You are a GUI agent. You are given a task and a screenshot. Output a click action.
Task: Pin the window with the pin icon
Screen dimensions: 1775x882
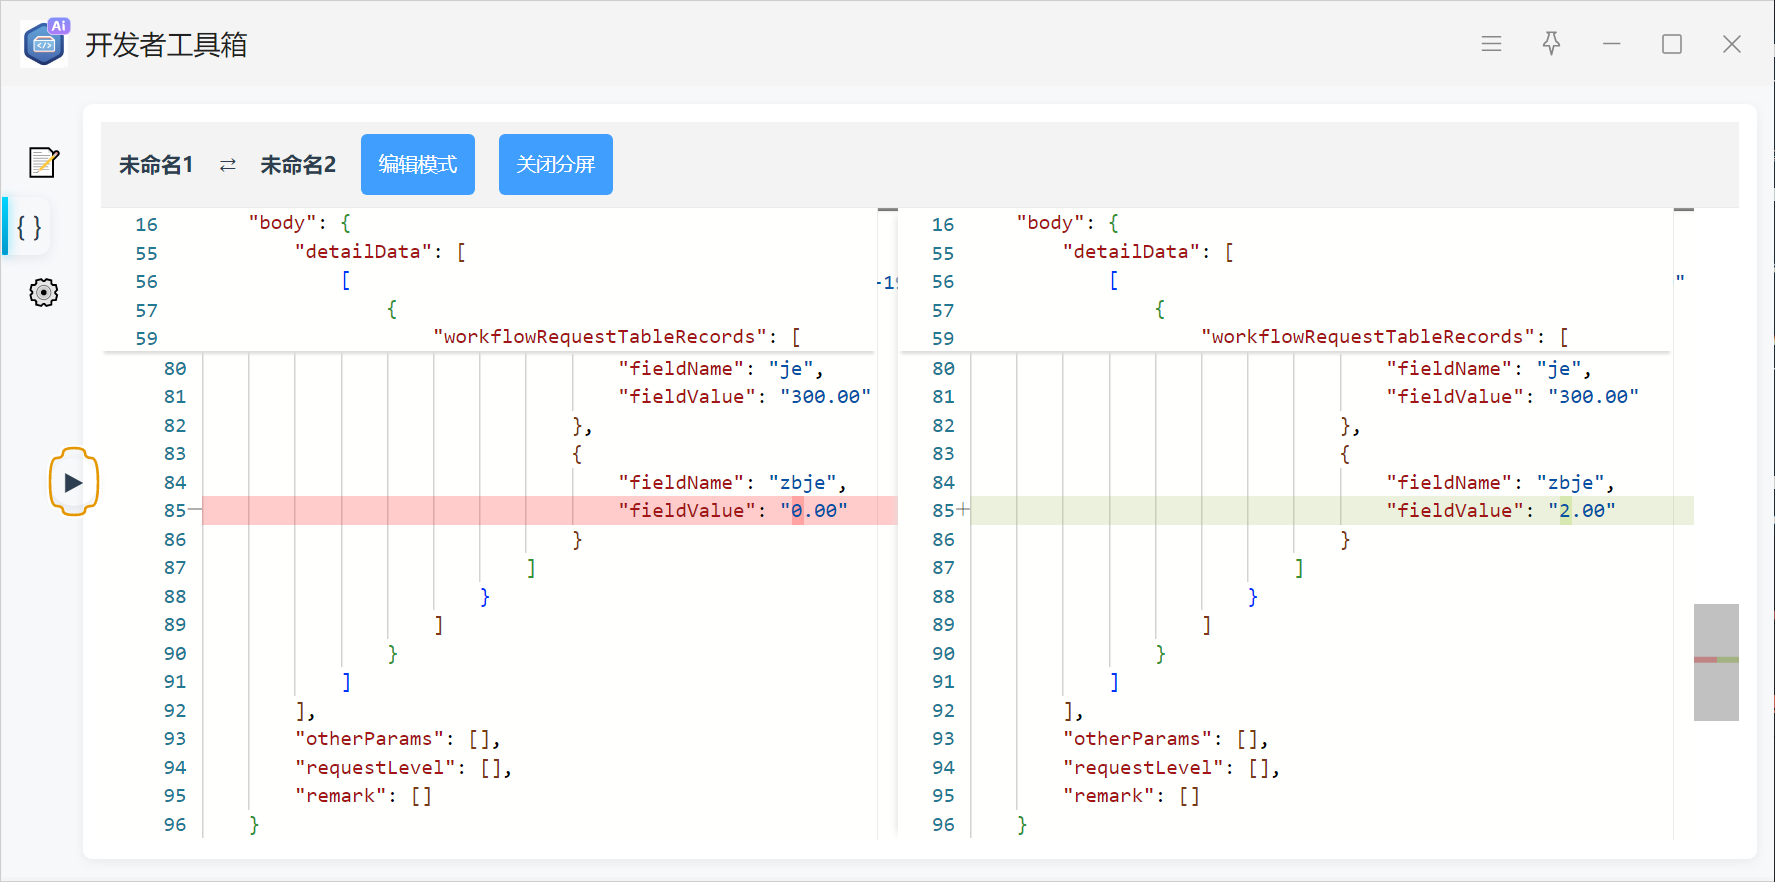click(1551, 44)
